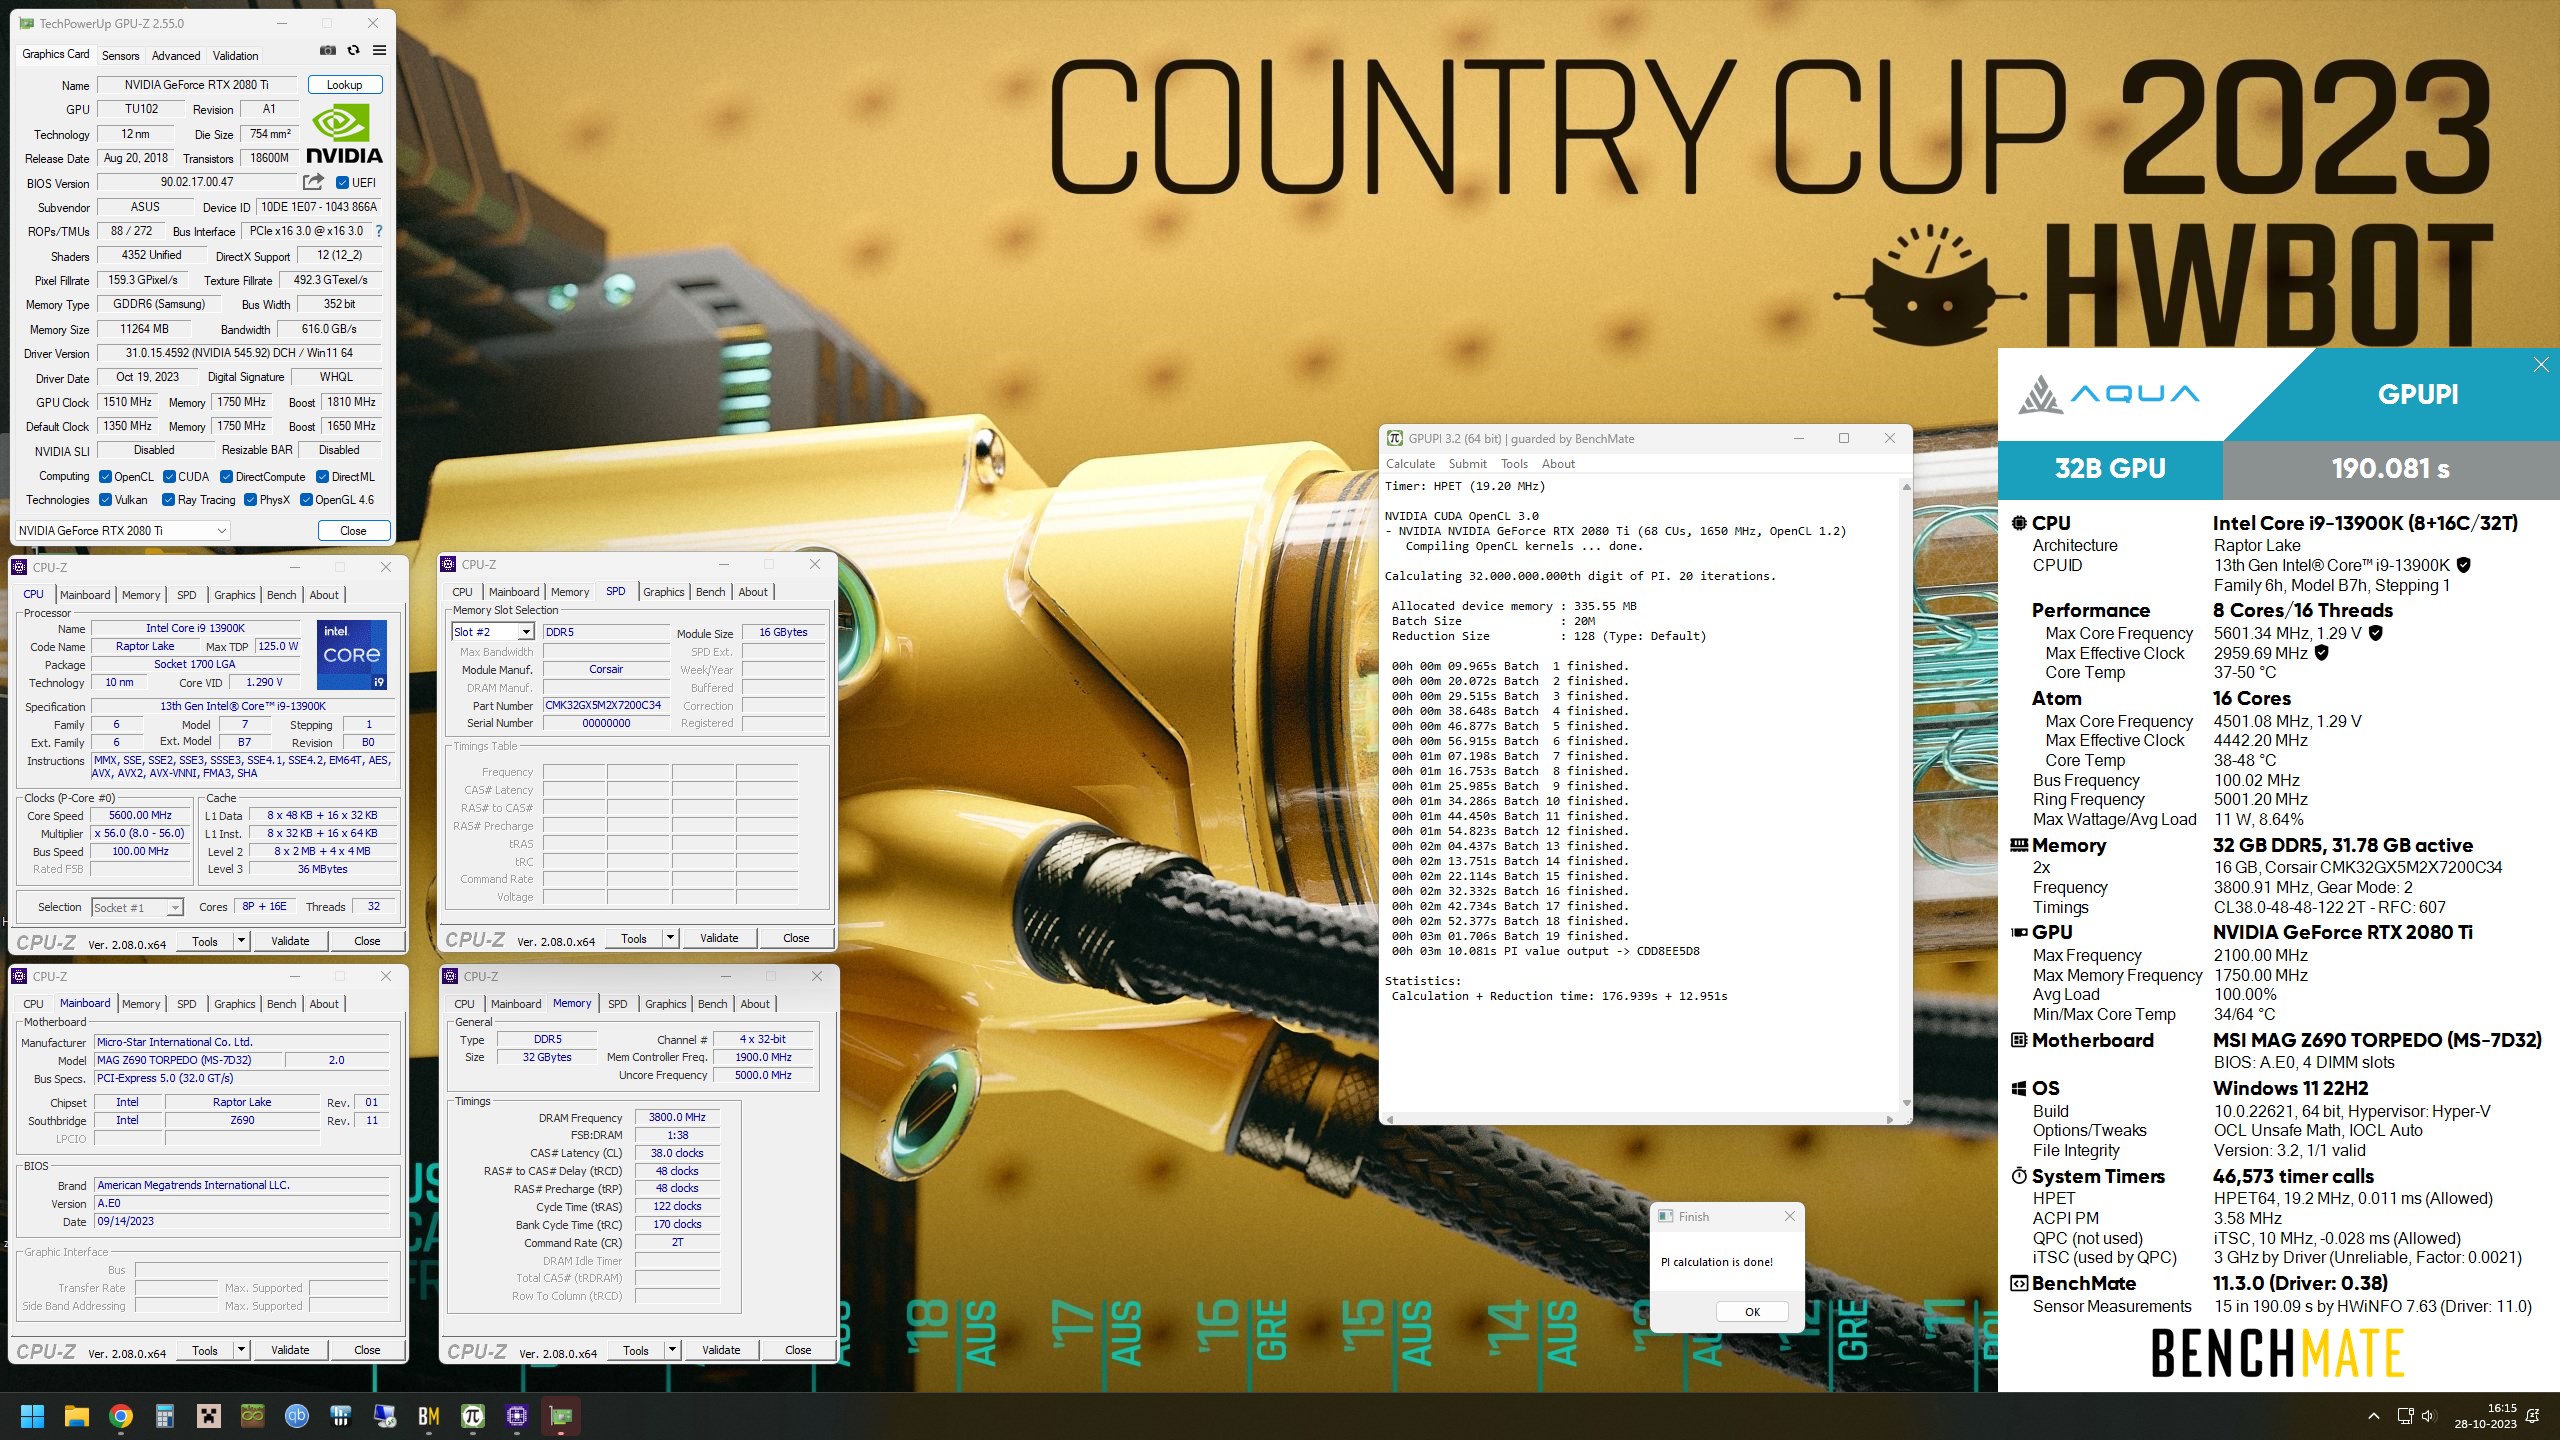This screenshot has width=2560, height=1440.
Task: Expand Tools dropdown arrow in CPU-Z SPD window
Action: tap(670, 938)
